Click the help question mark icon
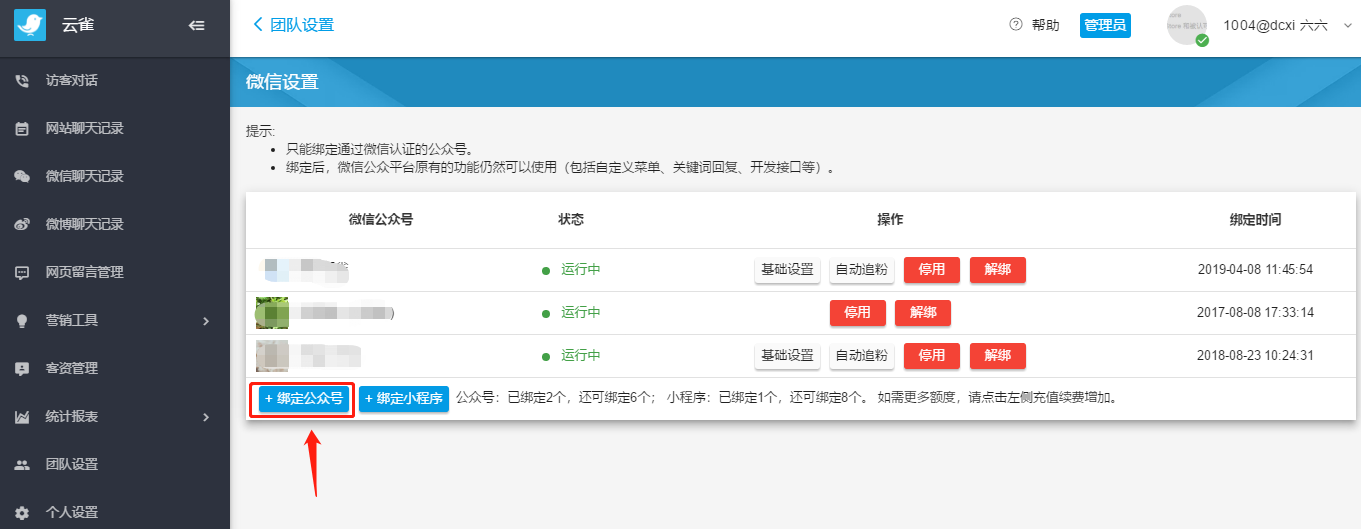The image size is (1361, 529). tap(1016, 25)
